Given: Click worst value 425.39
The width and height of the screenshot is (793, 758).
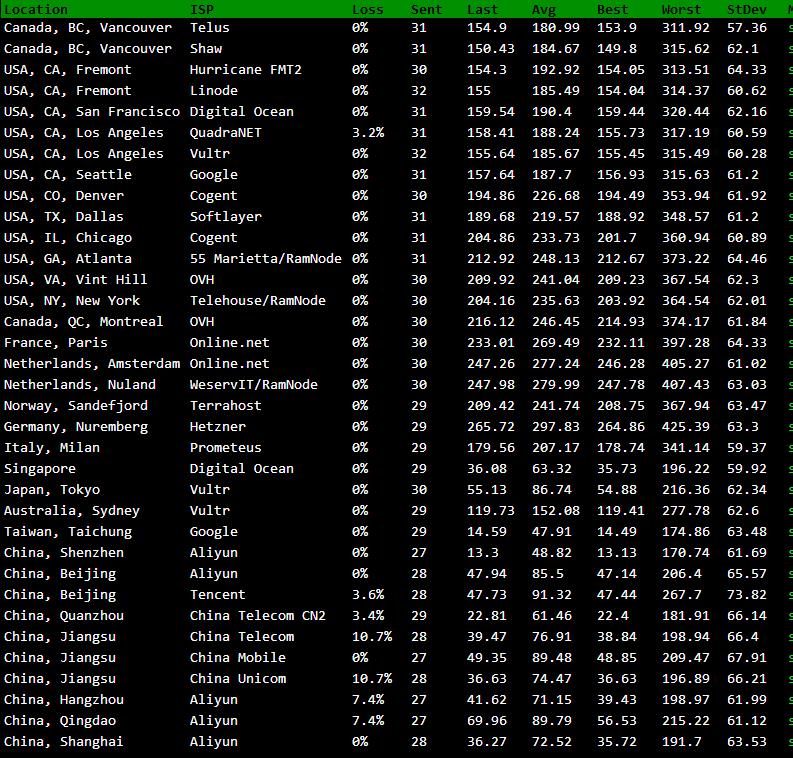Looking at the screenshot, I should pyautogui.click(x=685, y=426).
